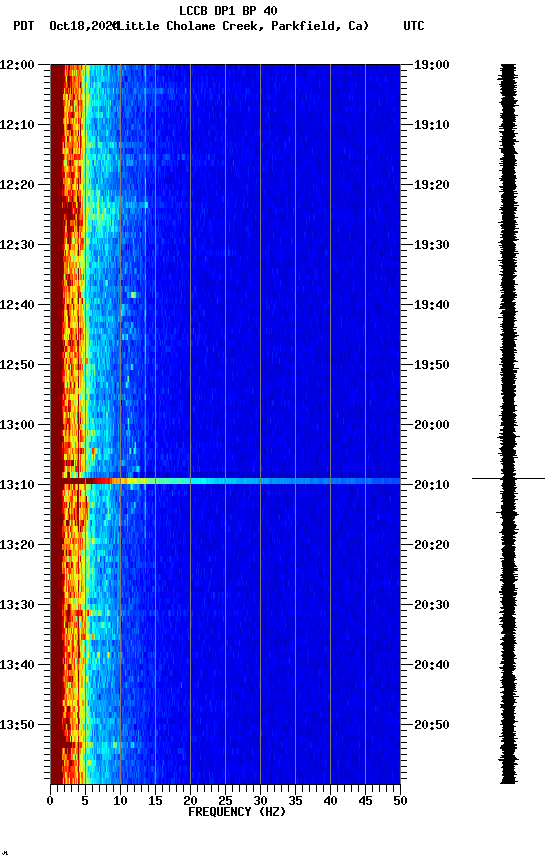The width and height of the screenshot is (552, 864).
Task: Click the 35 Hz frequency tick label
Action: [x=295, y=802]
